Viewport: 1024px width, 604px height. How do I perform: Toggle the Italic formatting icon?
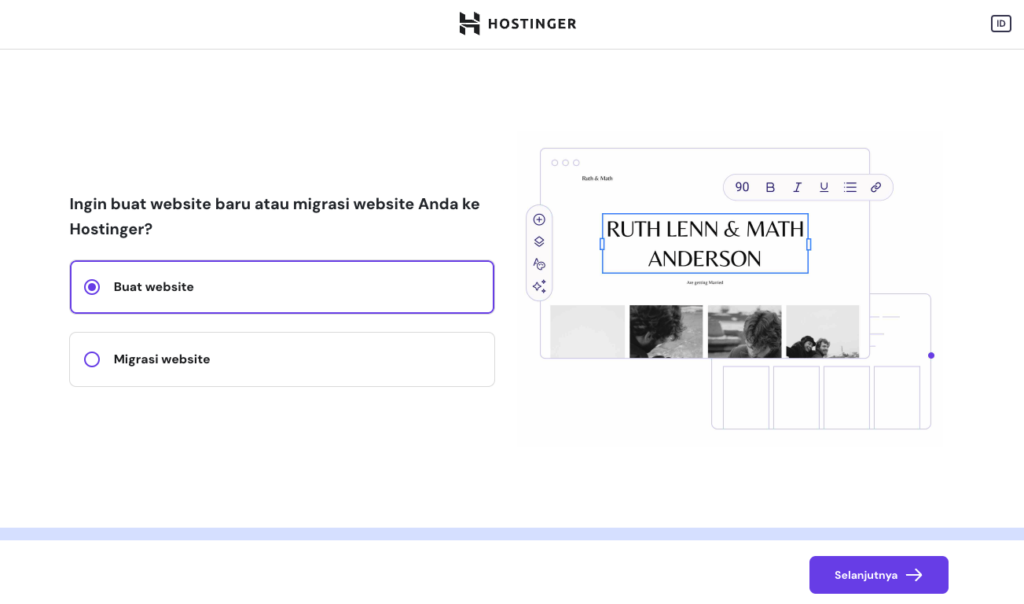click(x=797, y=187)
